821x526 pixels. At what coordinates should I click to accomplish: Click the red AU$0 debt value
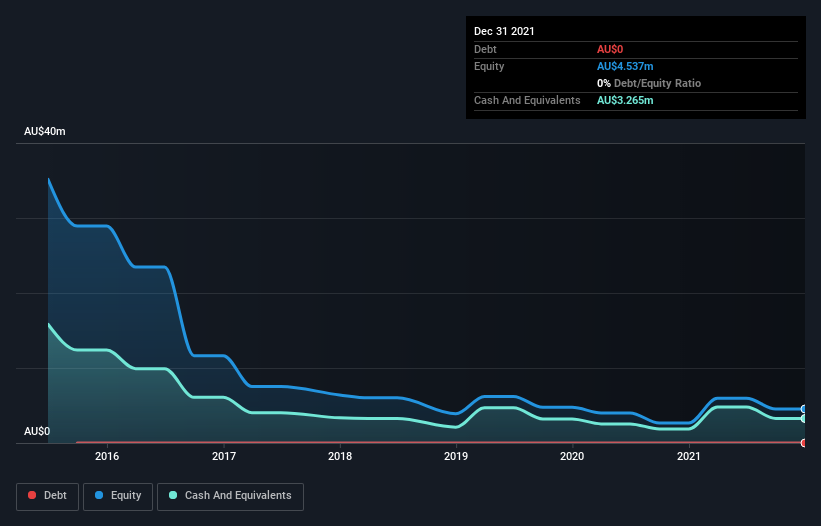(610, 50)
